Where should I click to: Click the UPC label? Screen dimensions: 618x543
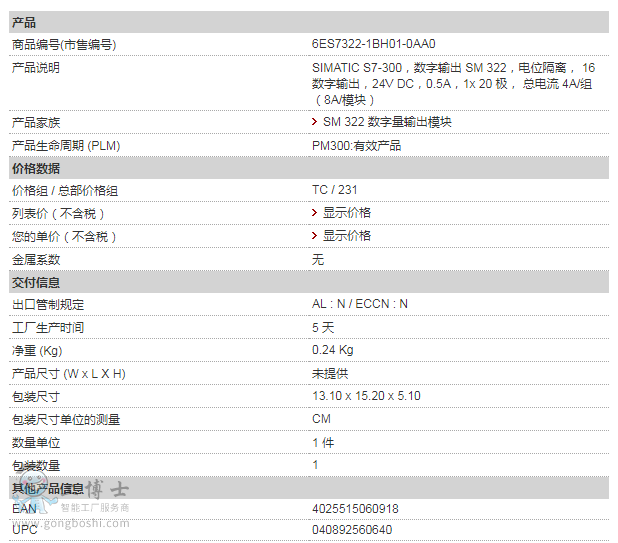[24, 530]
